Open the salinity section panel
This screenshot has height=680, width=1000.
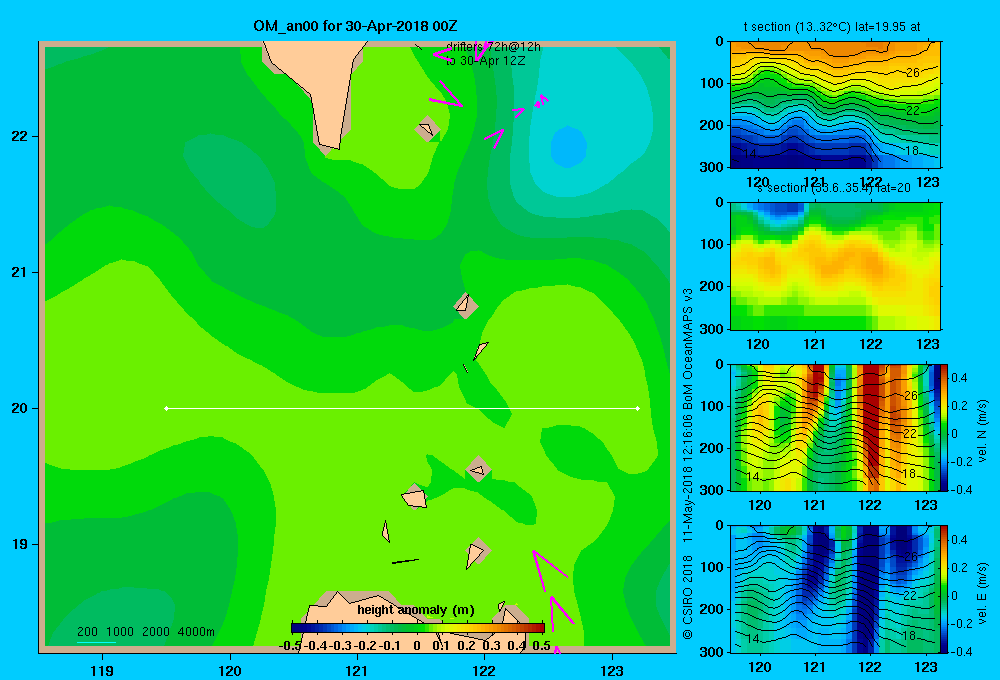point(835,266)
